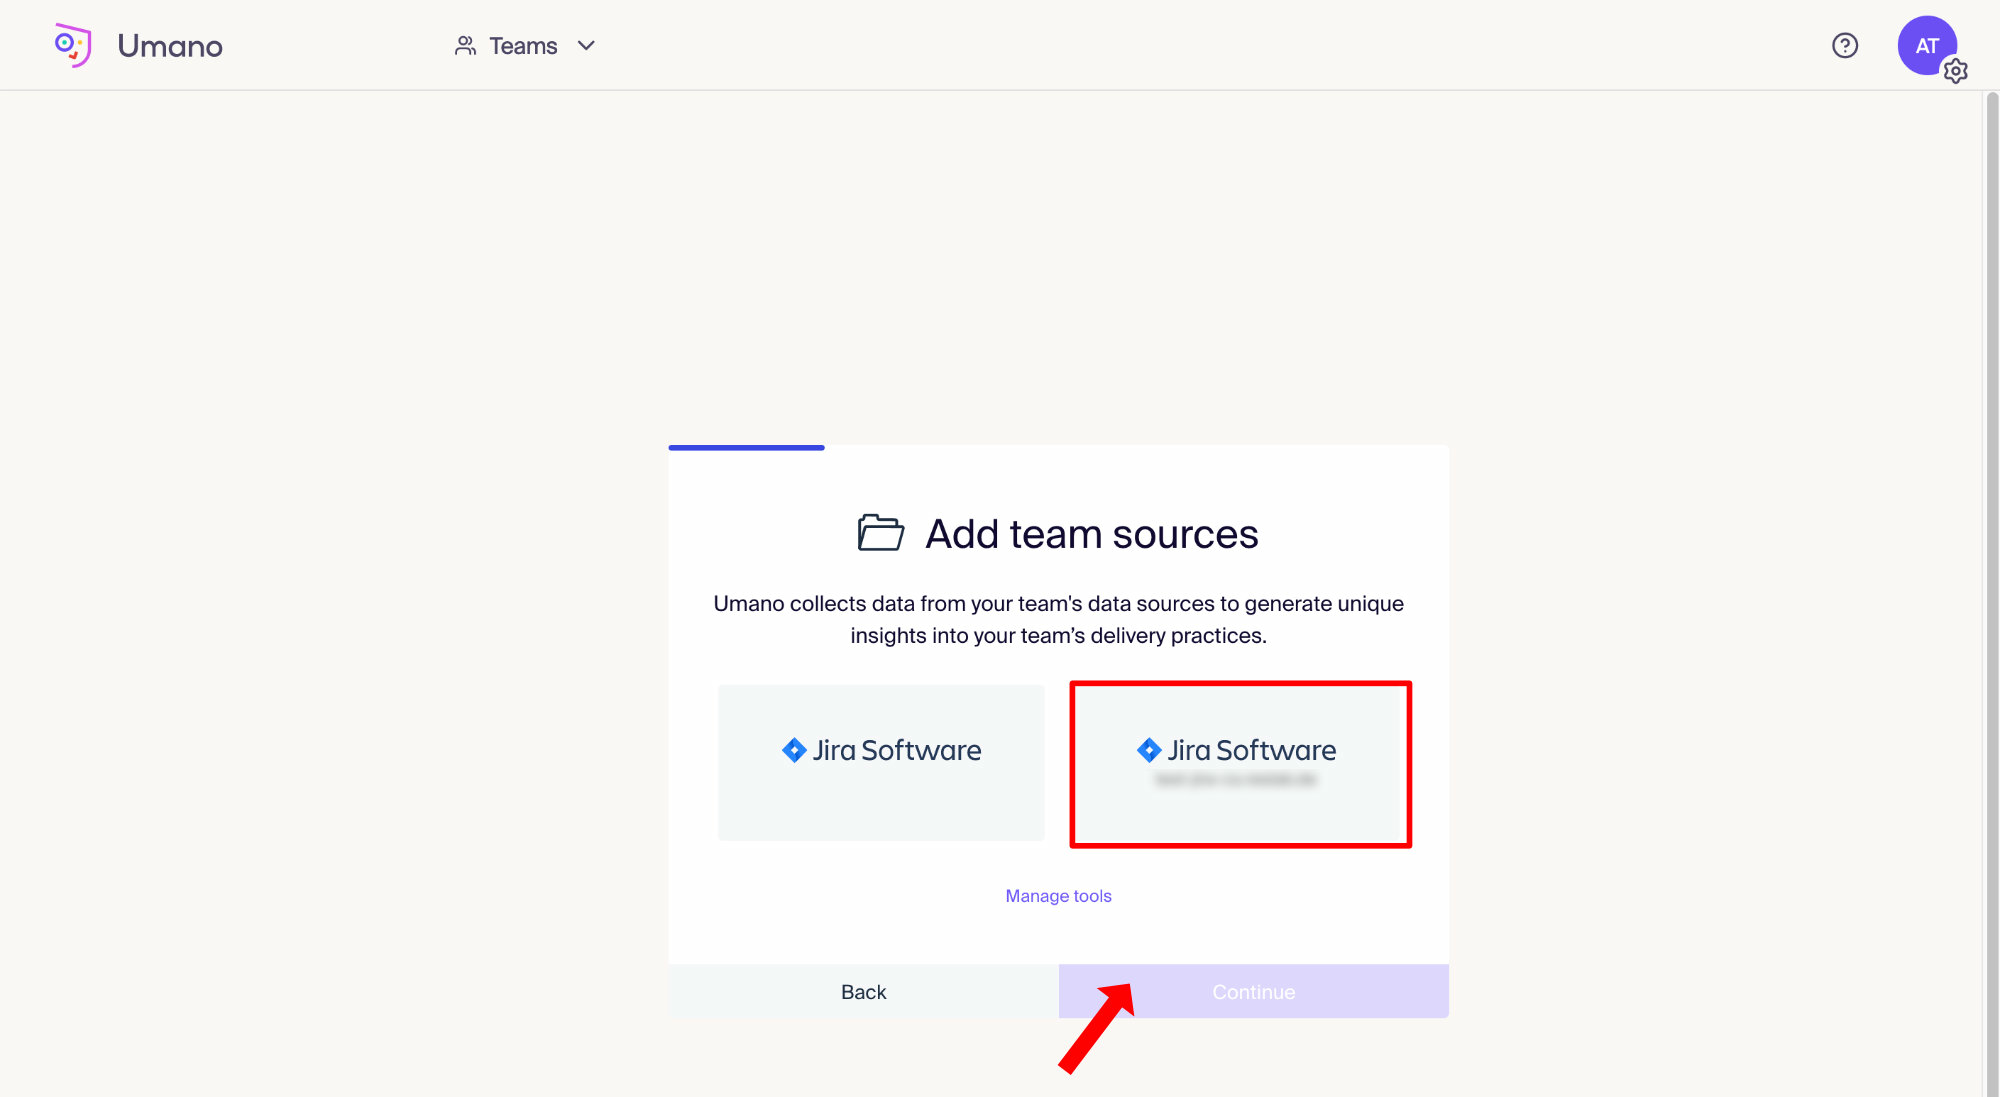The width and height of the screenshot is (2000, 1097).
Task: Click the Teams people icon
Action: pyautogui.click(x=465, y=46)
